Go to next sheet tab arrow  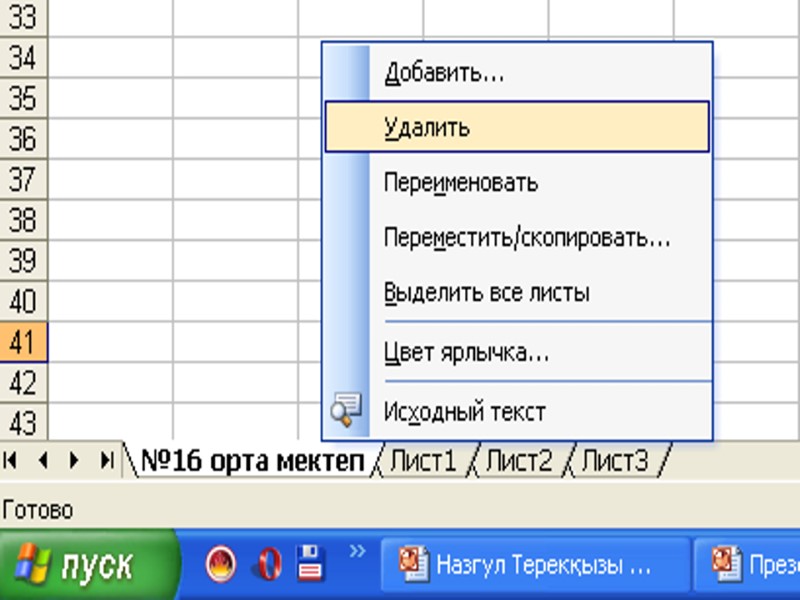point(74,460)
